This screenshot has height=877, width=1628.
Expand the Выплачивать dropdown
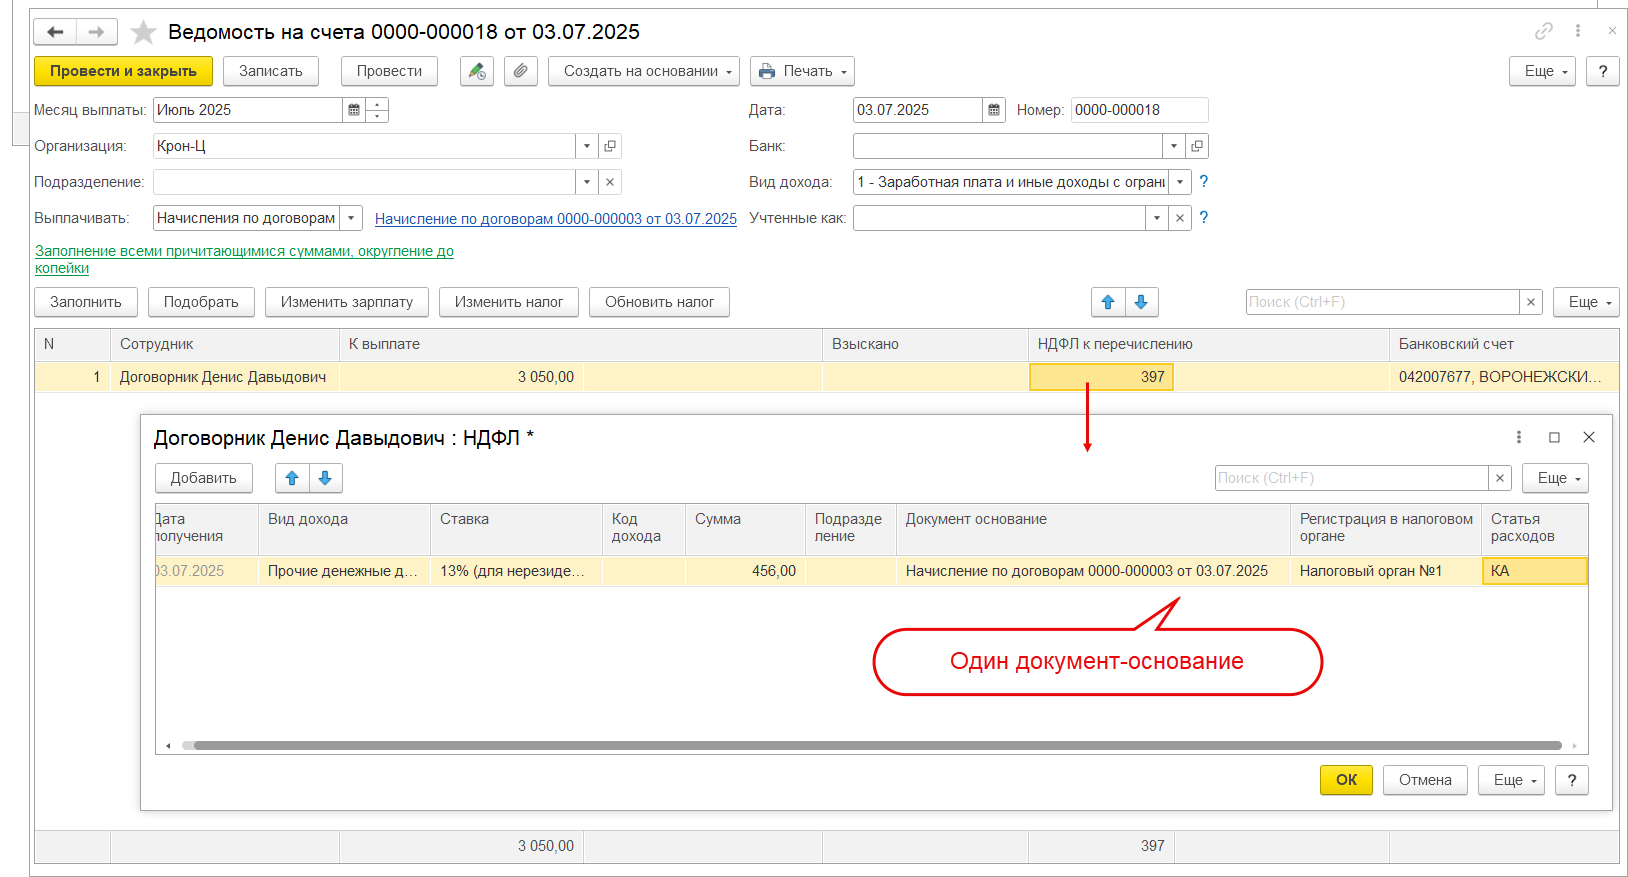(351, 218)
